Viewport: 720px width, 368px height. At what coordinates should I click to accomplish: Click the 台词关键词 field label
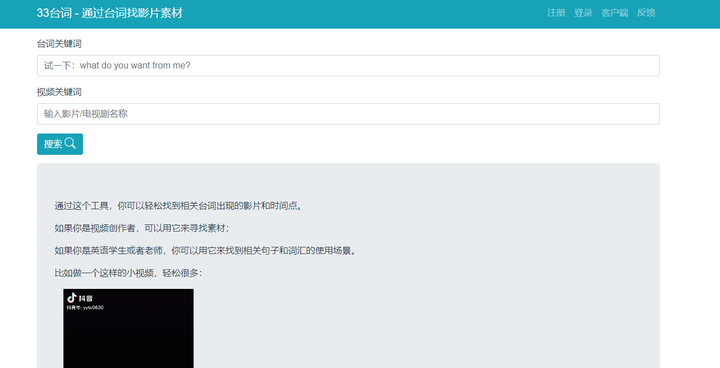click(59, 44)
